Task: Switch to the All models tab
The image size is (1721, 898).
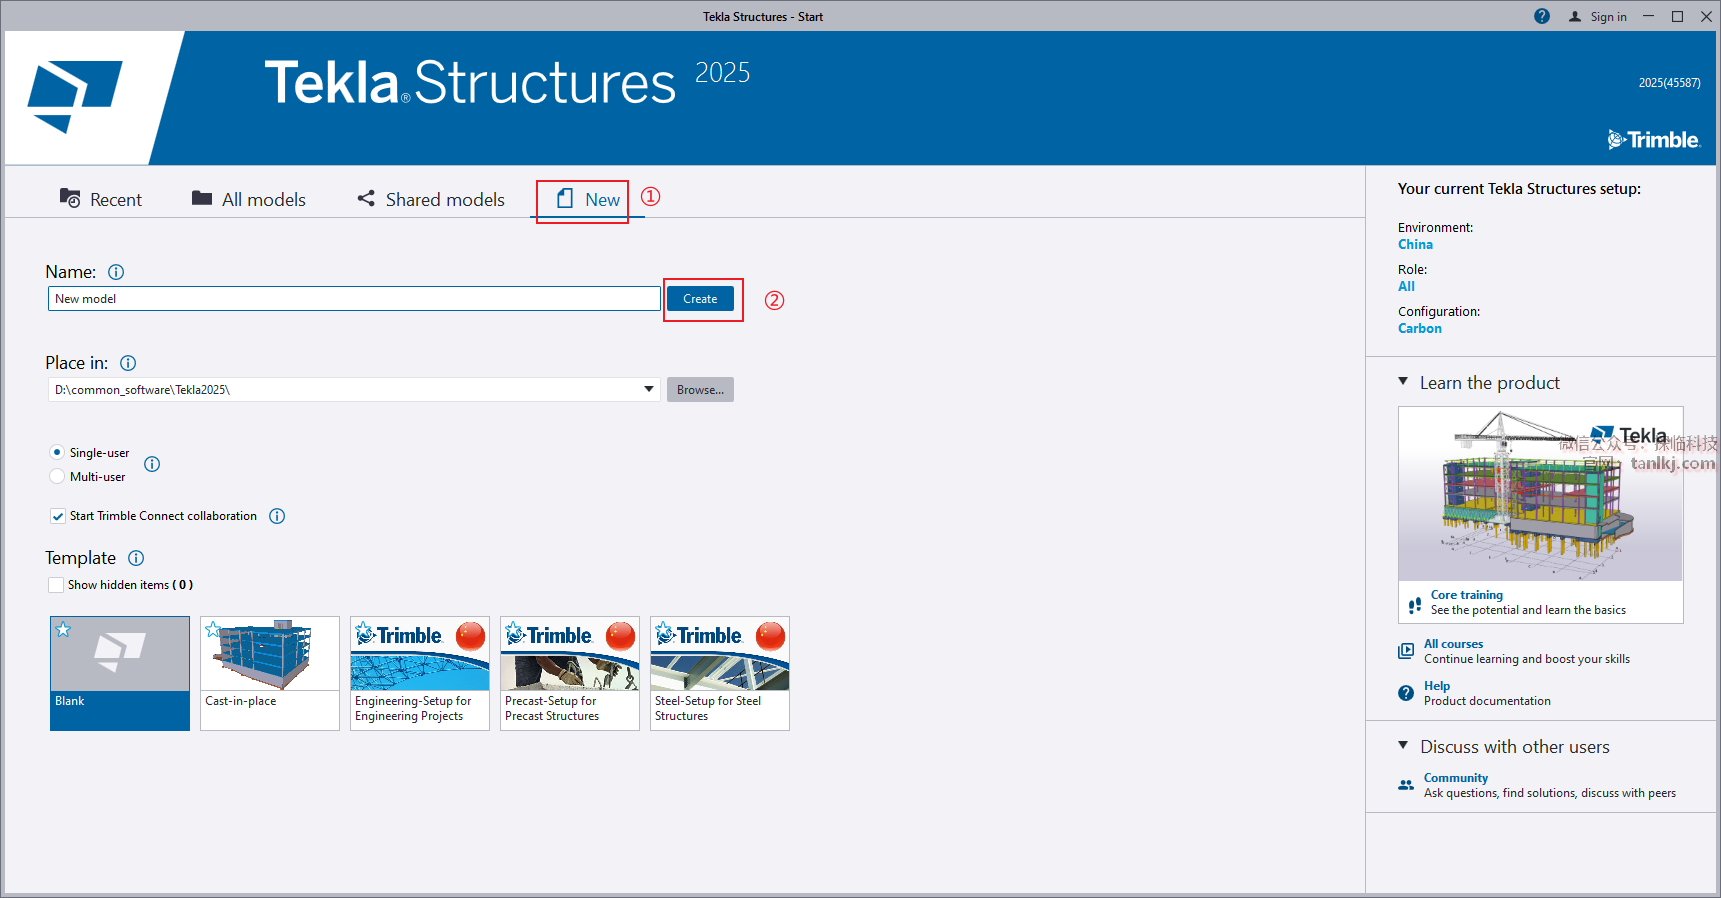Action: (x=249, y=199)
